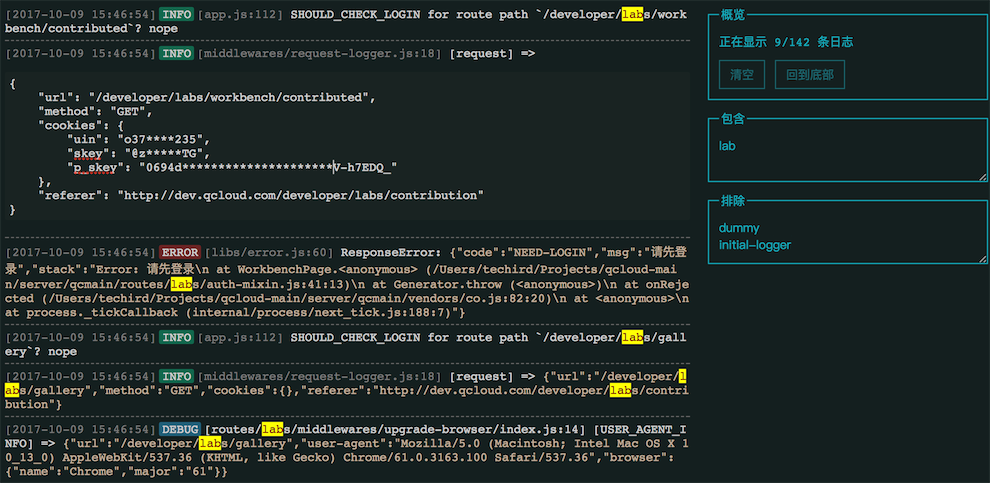The image size is (990, 483).
Task: Click the 回到底部 button
Action: (809, 75)
